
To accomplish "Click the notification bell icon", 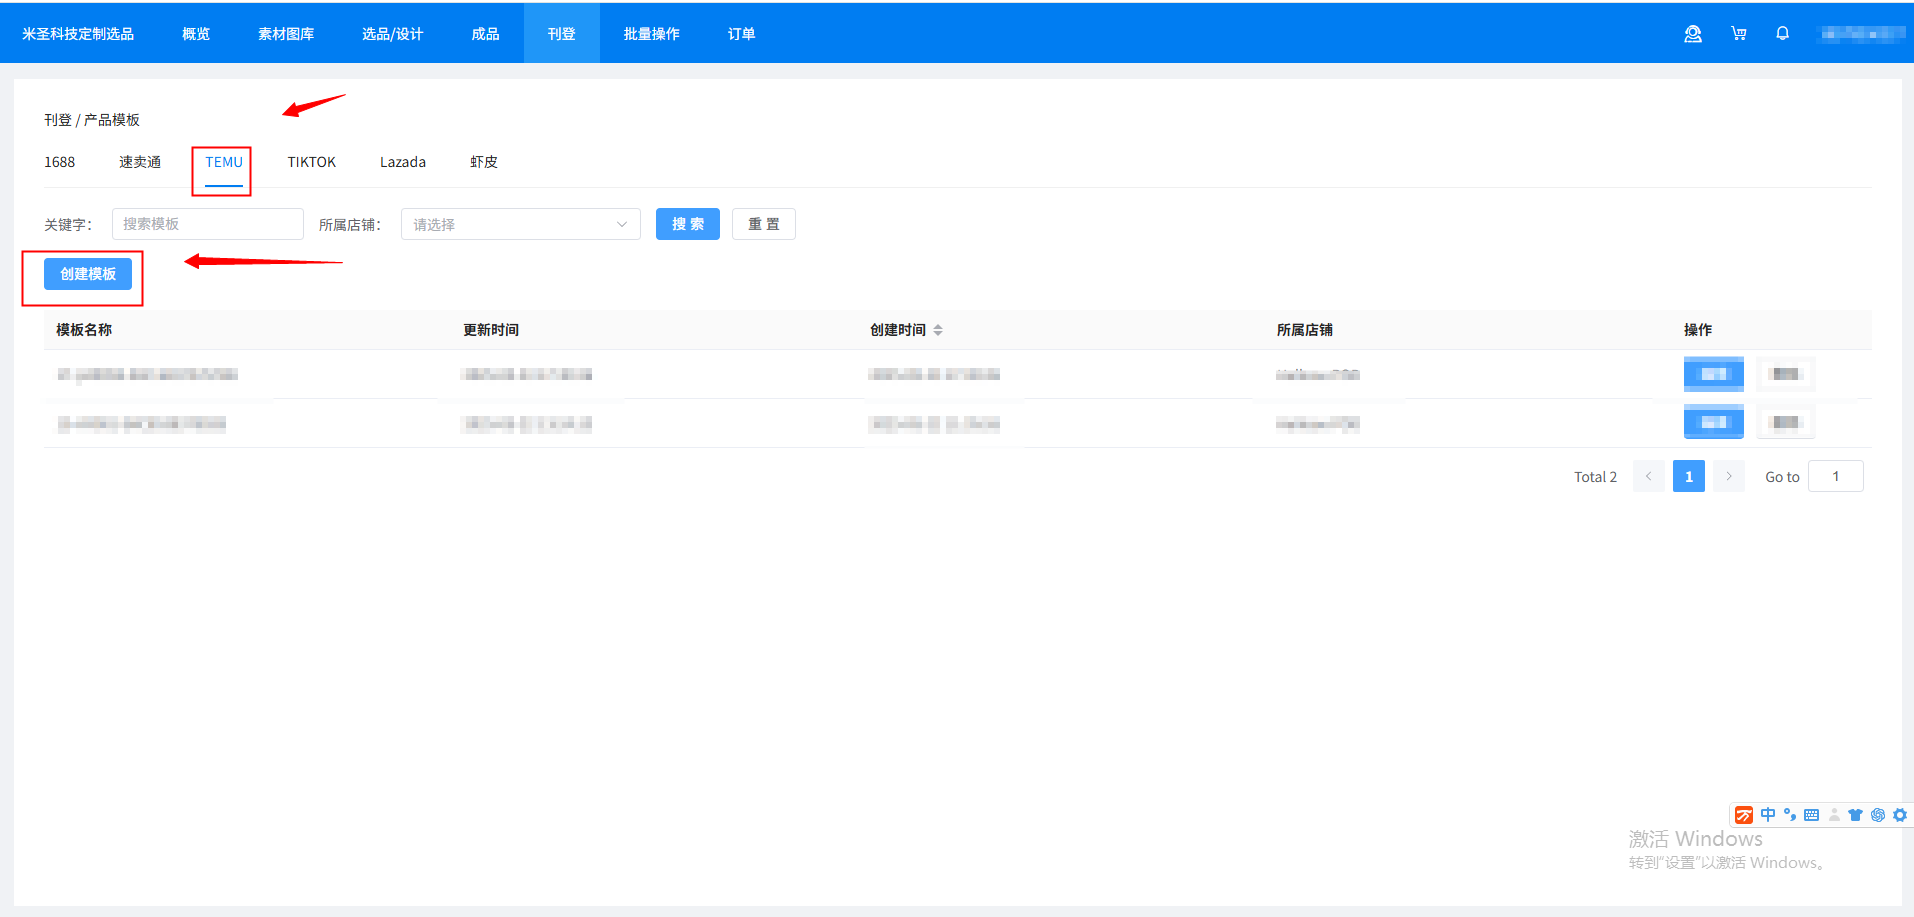I will (x=1782, y=34).
